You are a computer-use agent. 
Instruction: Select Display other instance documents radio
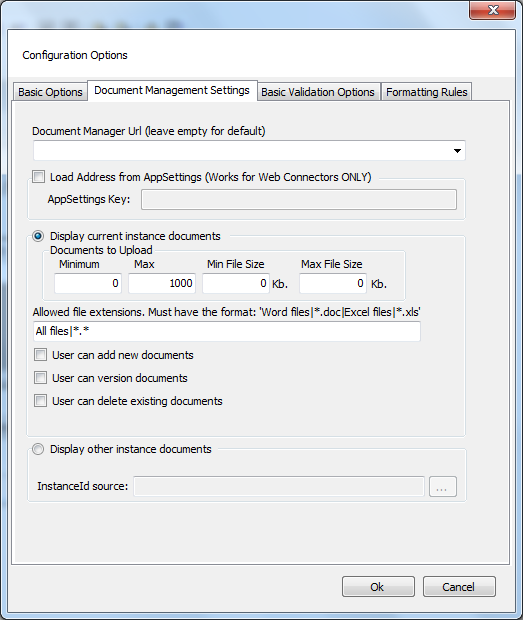tap(38, 449)
